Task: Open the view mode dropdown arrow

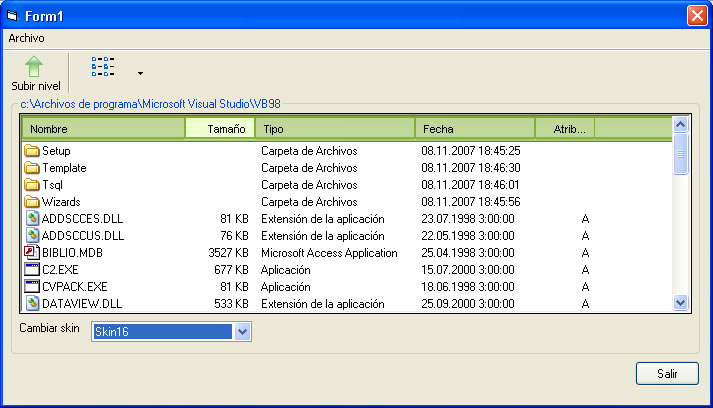Action: pyautogui.click(x=140, y=73)
